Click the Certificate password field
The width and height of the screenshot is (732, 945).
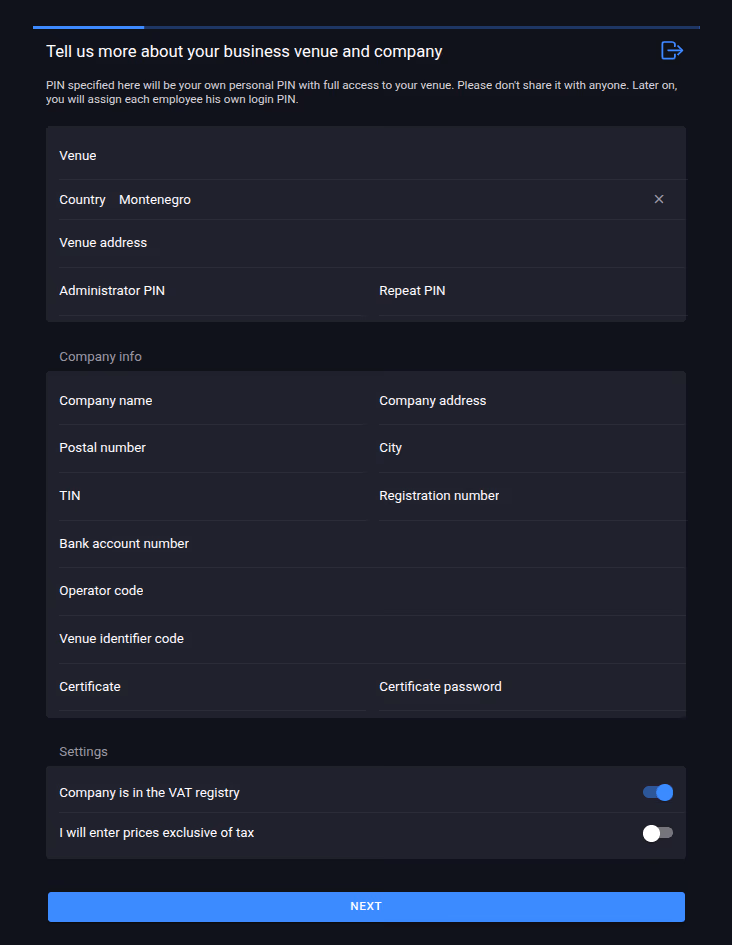533,688
